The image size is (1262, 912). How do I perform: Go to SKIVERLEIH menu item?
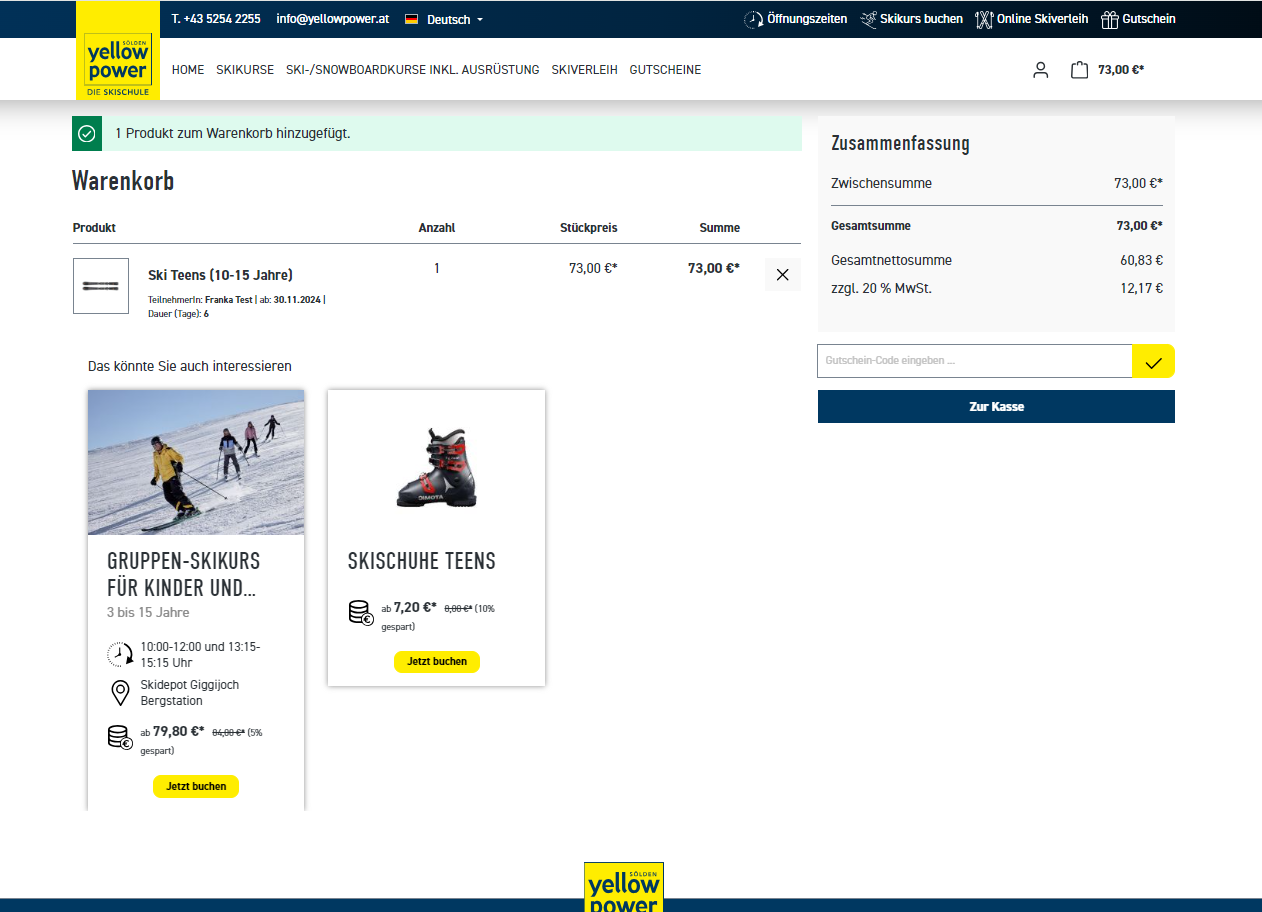click(584, 70)
